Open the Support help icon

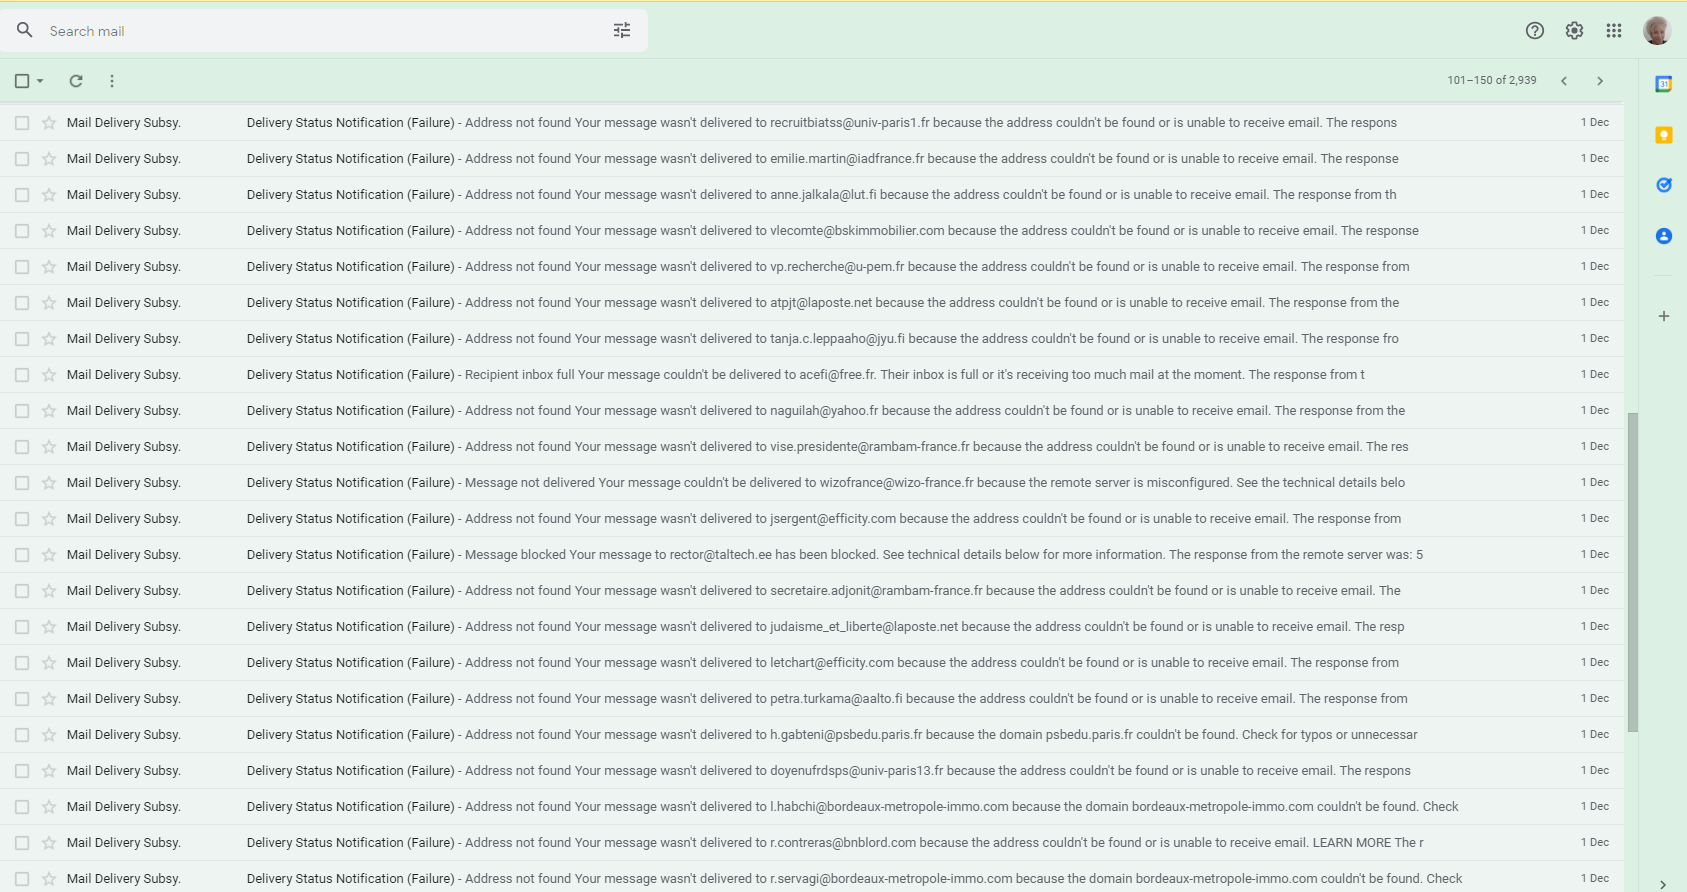click(x=1535, y=31)
